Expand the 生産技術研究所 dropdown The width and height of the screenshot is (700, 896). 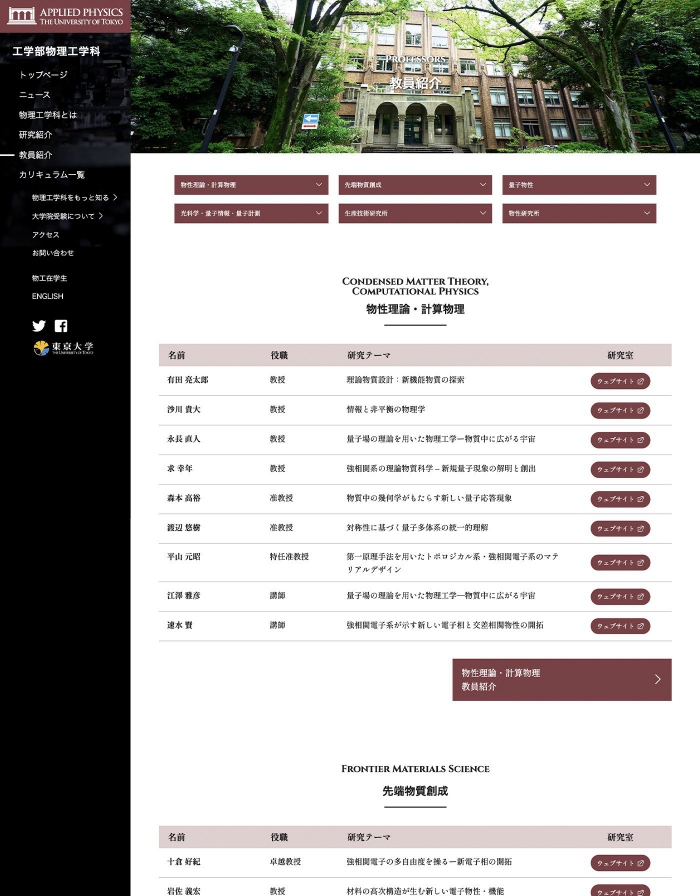415,213
